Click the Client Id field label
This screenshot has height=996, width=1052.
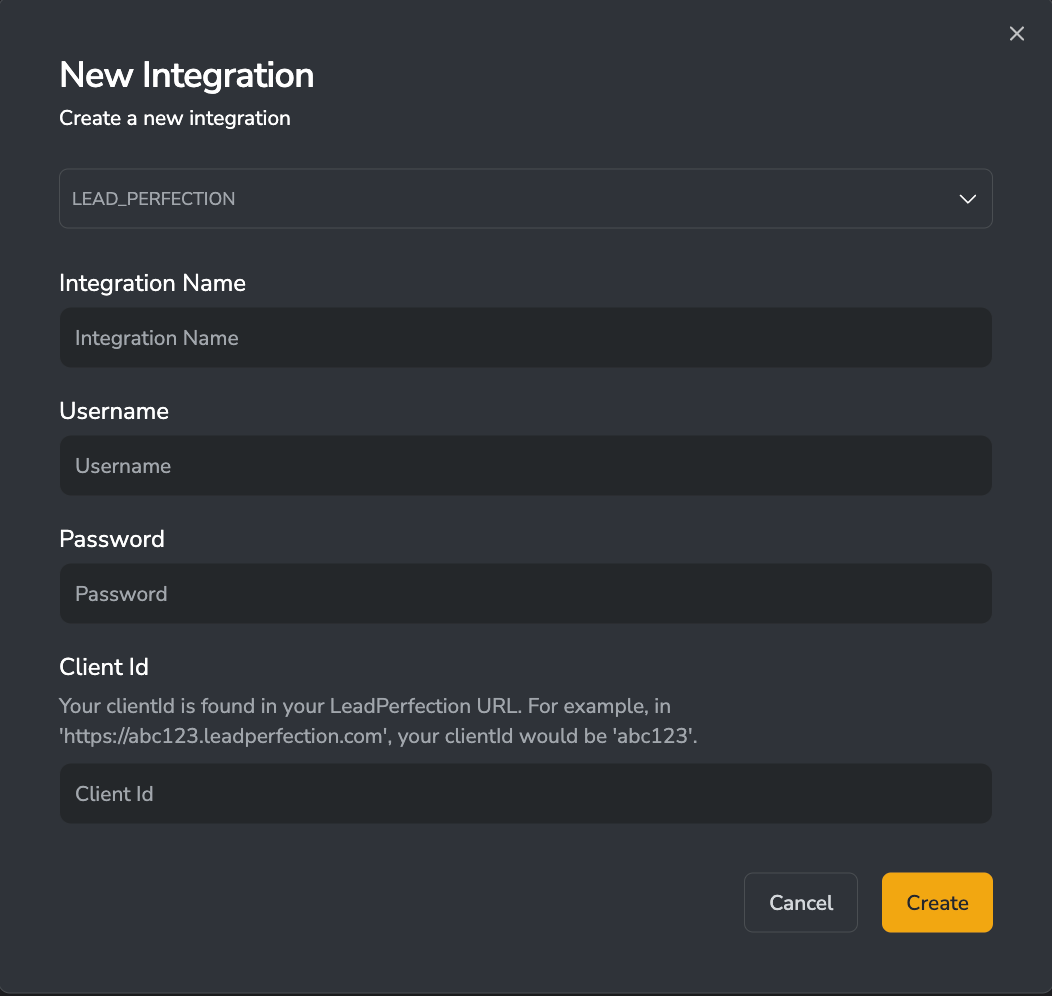(104, 667)
